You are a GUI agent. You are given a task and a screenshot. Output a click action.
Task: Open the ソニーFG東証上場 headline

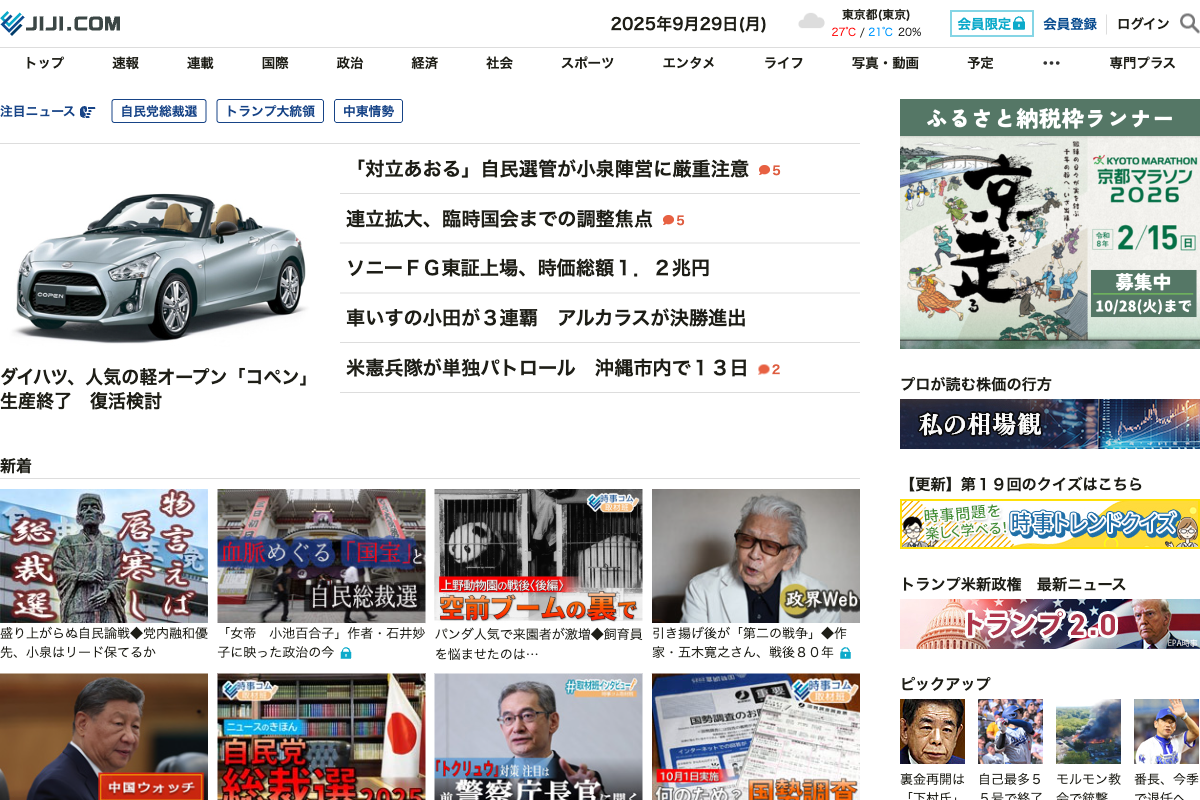coord(527,268)
